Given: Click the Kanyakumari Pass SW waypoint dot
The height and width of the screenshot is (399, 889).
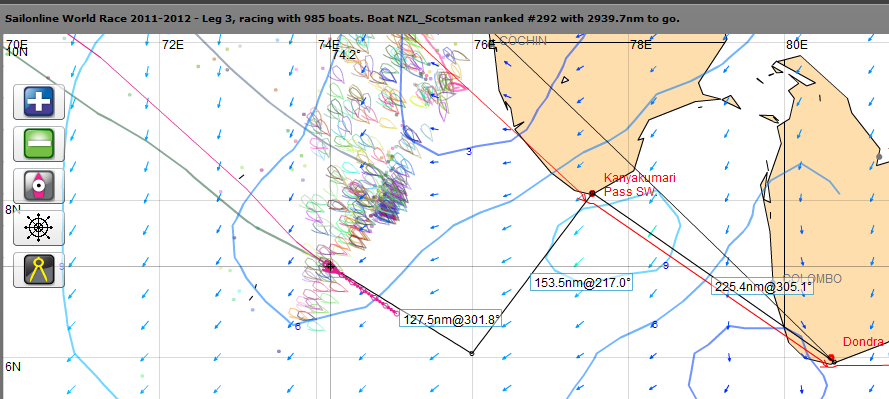Looking at the screenshot, I should (592, 193).
